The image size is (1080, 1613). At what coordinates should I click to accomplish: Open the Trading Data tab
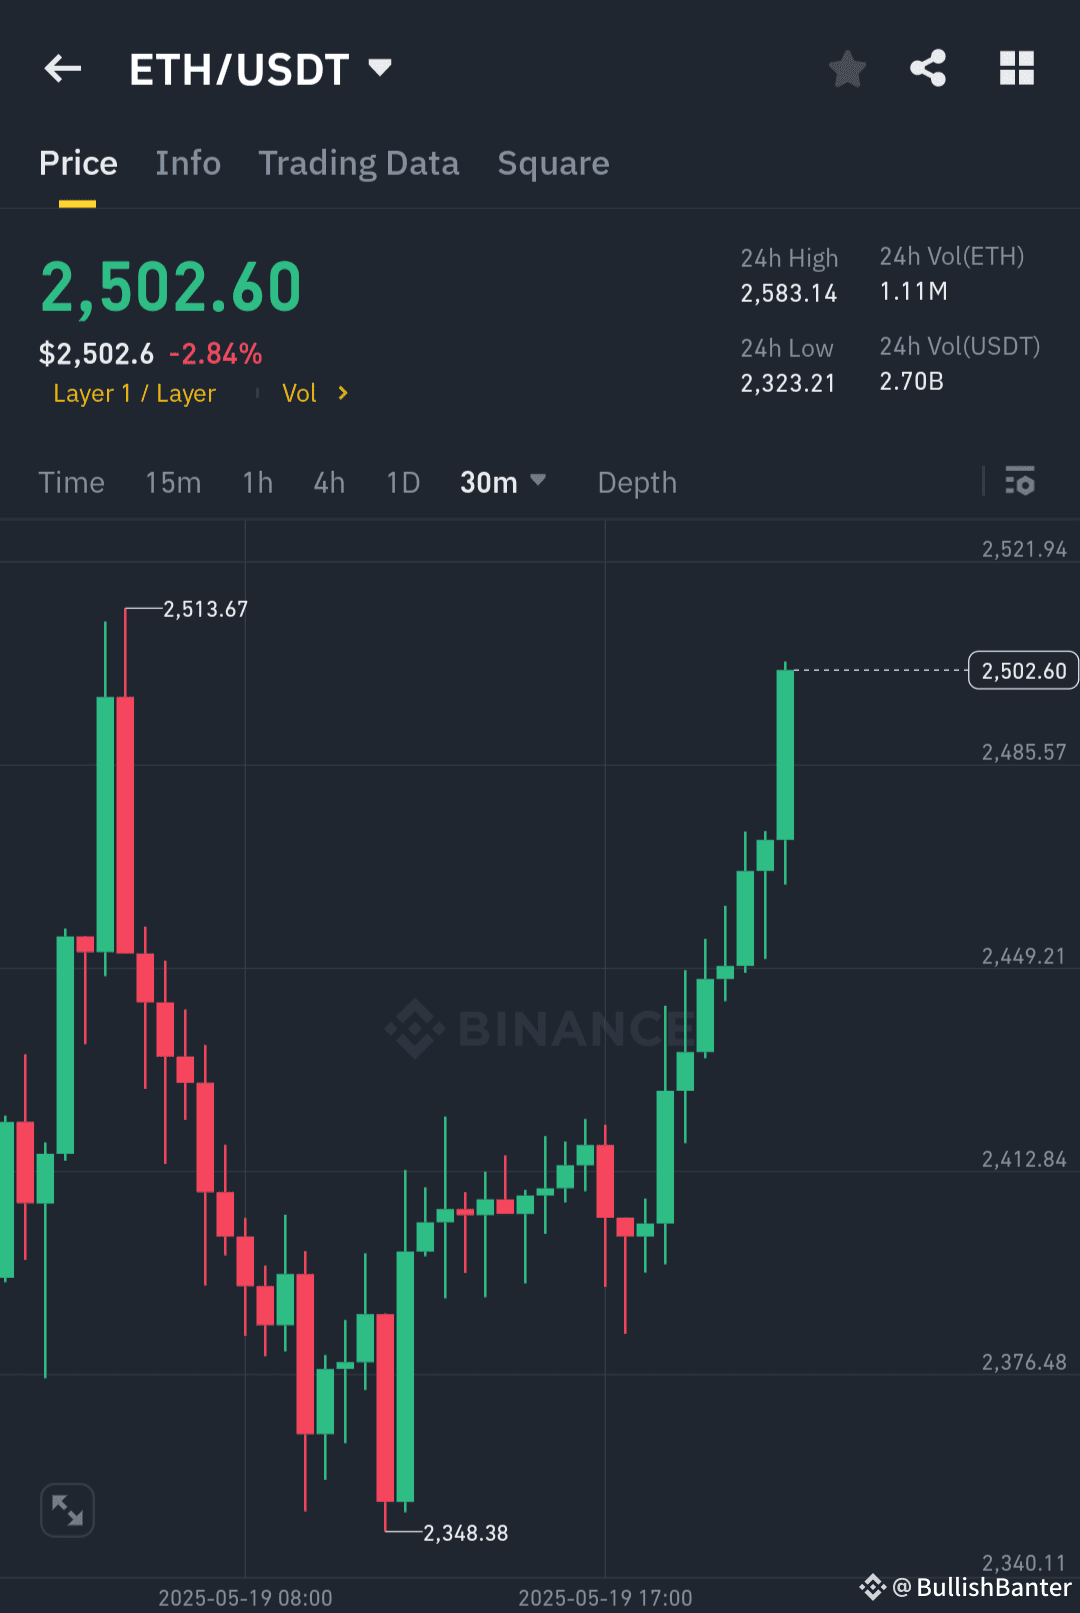tap(358, 162)
